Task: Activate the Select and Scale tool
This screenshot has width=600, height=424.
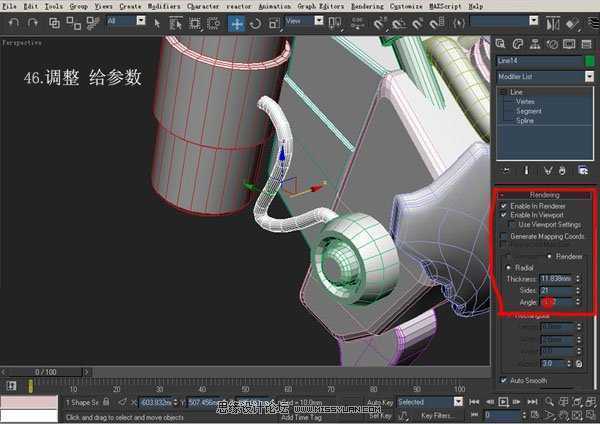Action: (x=275, y=23)
